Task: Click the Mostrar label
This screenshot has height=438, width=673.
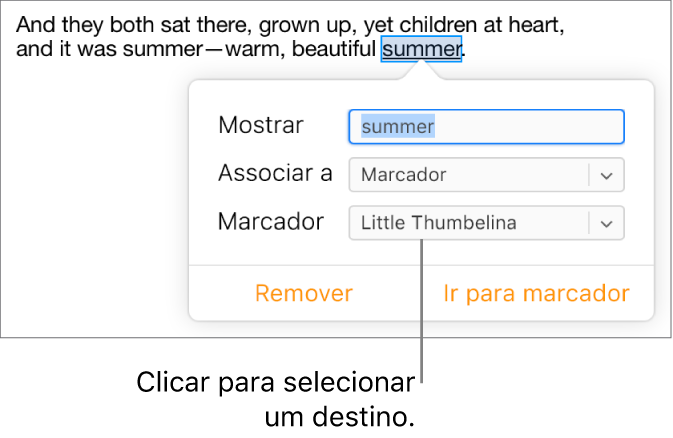Action: point(260,125)
